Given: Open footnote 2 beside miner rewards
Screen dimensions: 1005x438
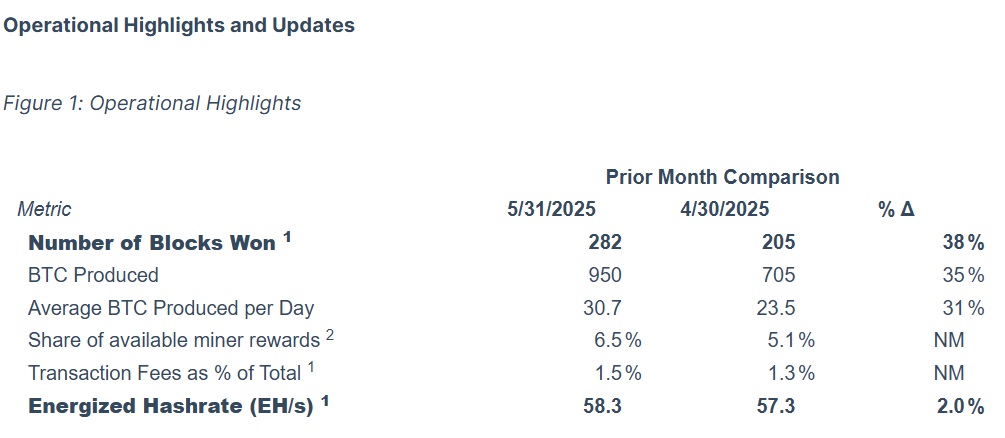Looking at the screenshot, I should click(330, 335).
